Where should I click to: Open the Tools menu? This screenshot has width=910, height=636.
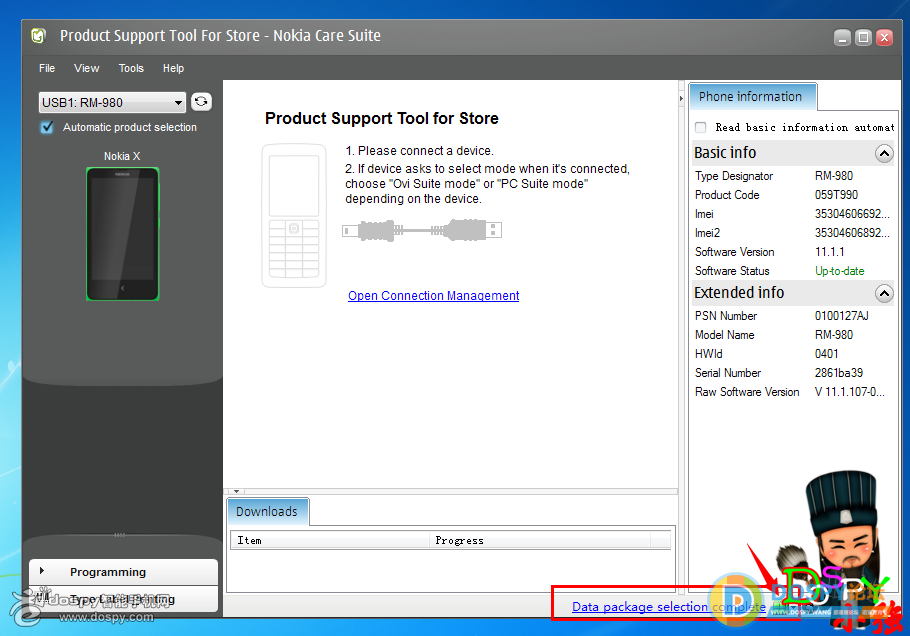131,68
